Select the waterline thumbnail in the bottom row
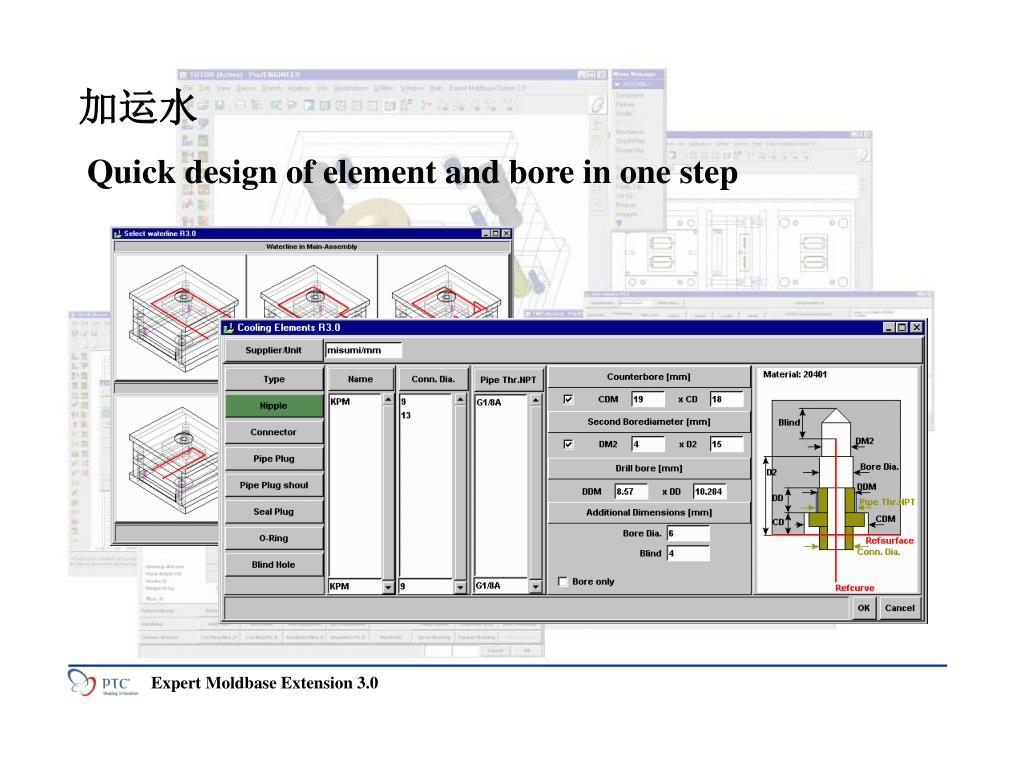This screenshot has height=768, width=1024. click(x=167, y=459)
